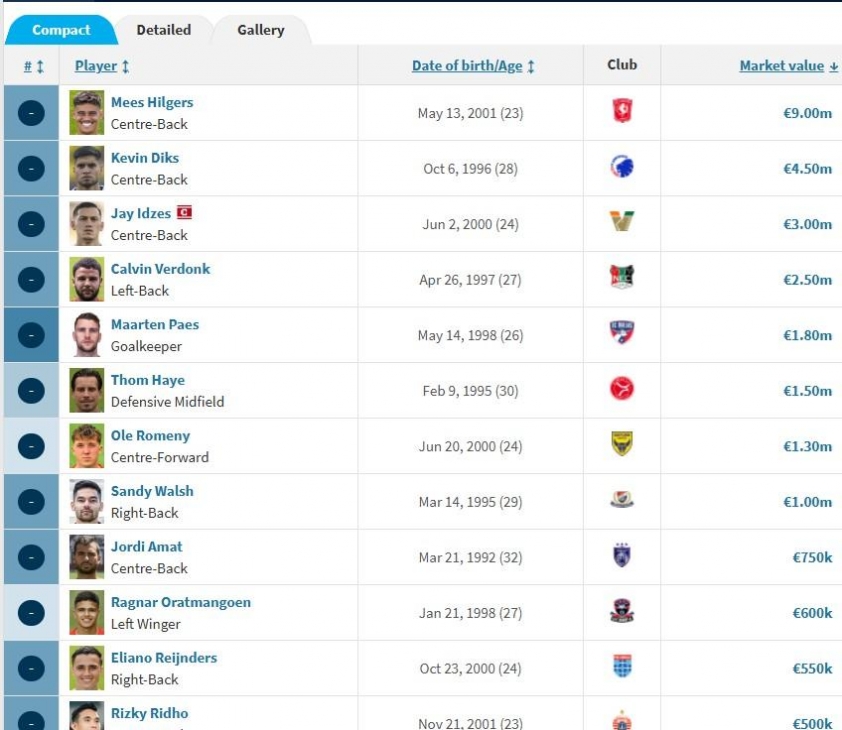Open Venezia crest in Jay Idzes row
Image resolution: width=842 pixels, height=730 pixels.
(x=622, y=221)
